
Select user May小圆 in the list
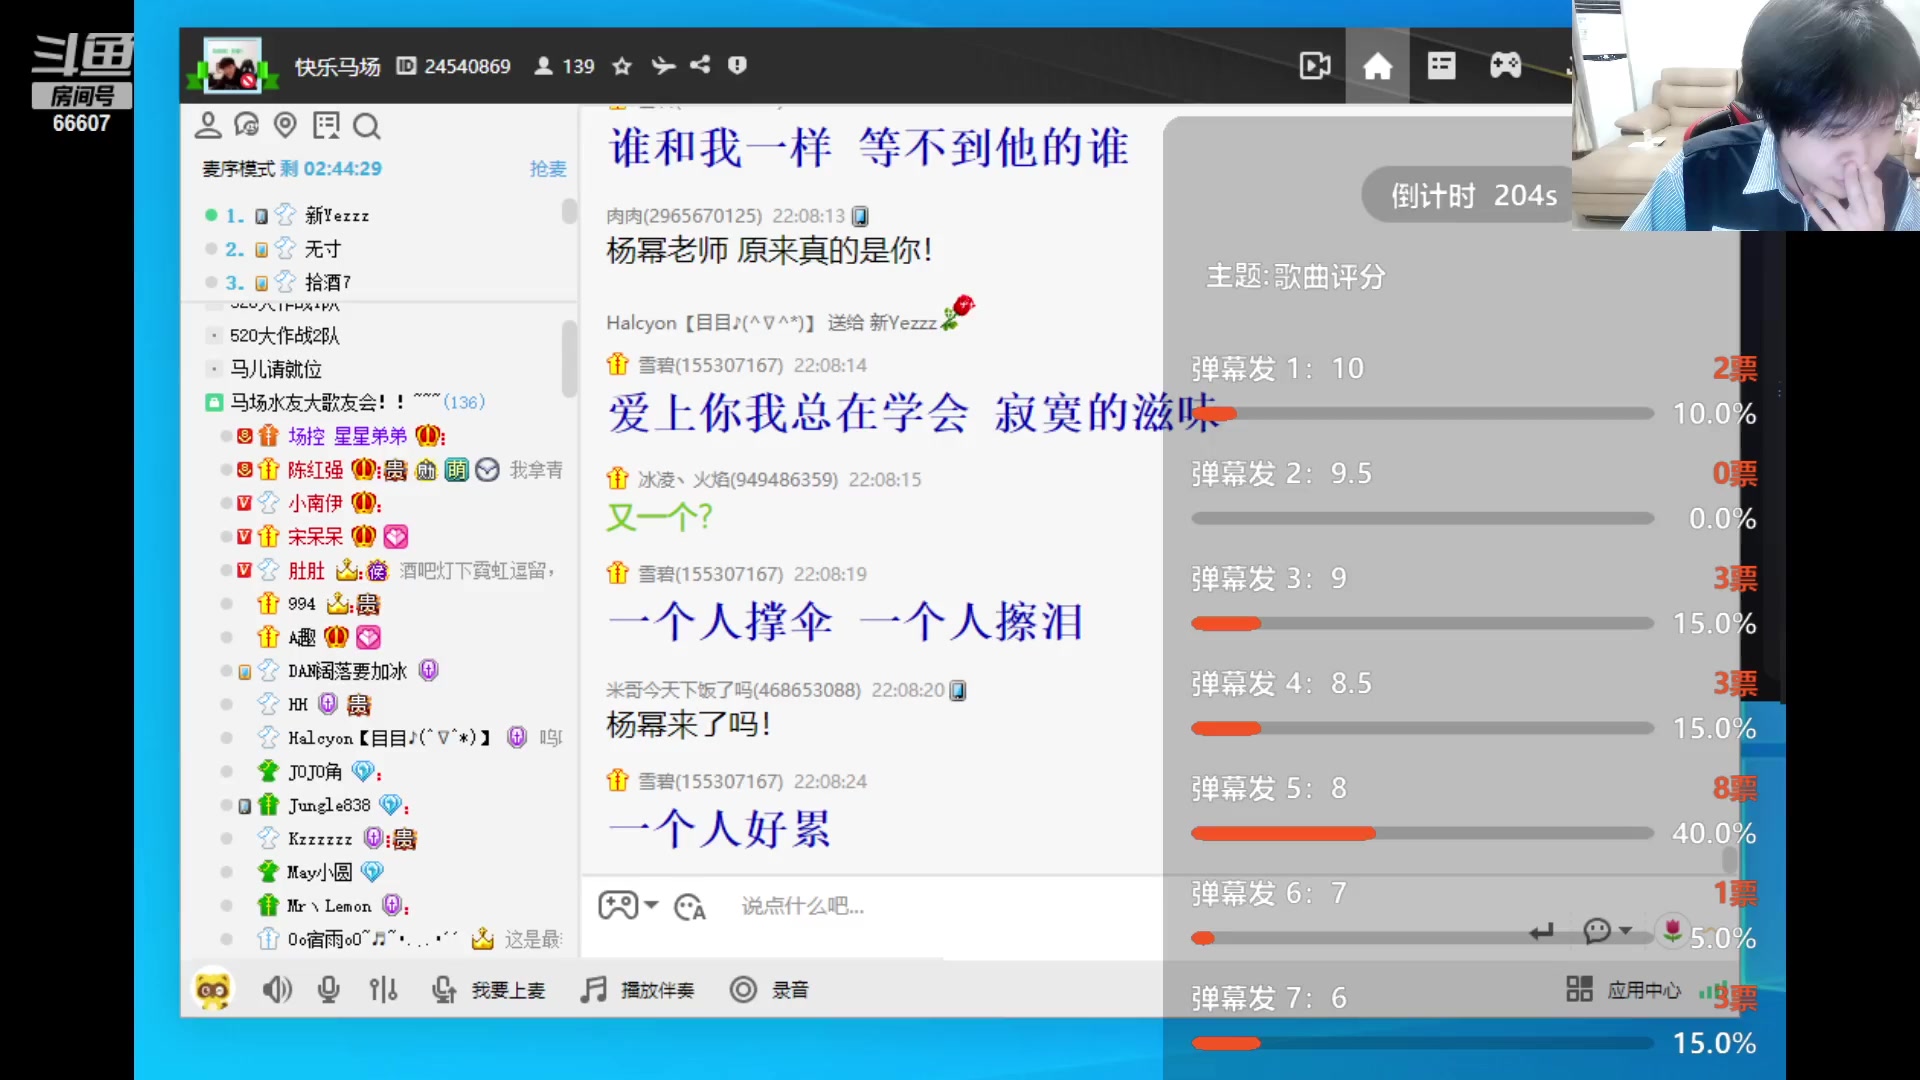[319, 872]
